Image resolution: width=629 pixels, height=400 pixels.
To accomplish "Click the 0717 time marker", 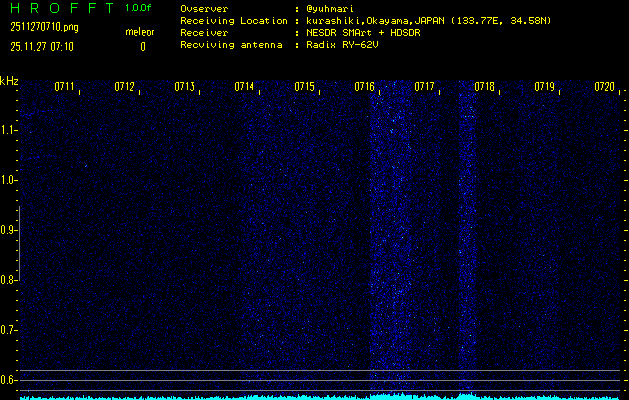I will [x=424, y=87].
